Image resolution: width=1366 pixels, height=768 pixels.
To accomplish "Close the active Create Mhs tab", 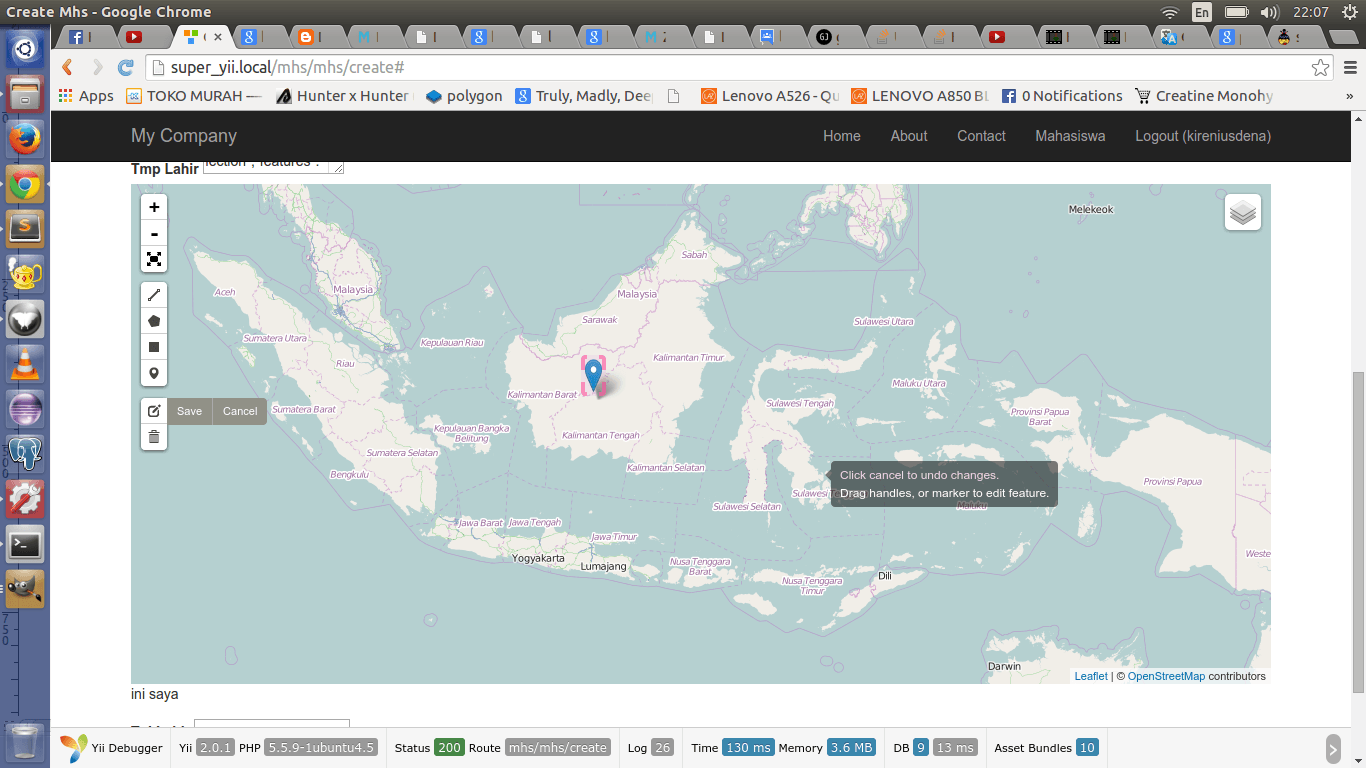I will coord(217,37).
